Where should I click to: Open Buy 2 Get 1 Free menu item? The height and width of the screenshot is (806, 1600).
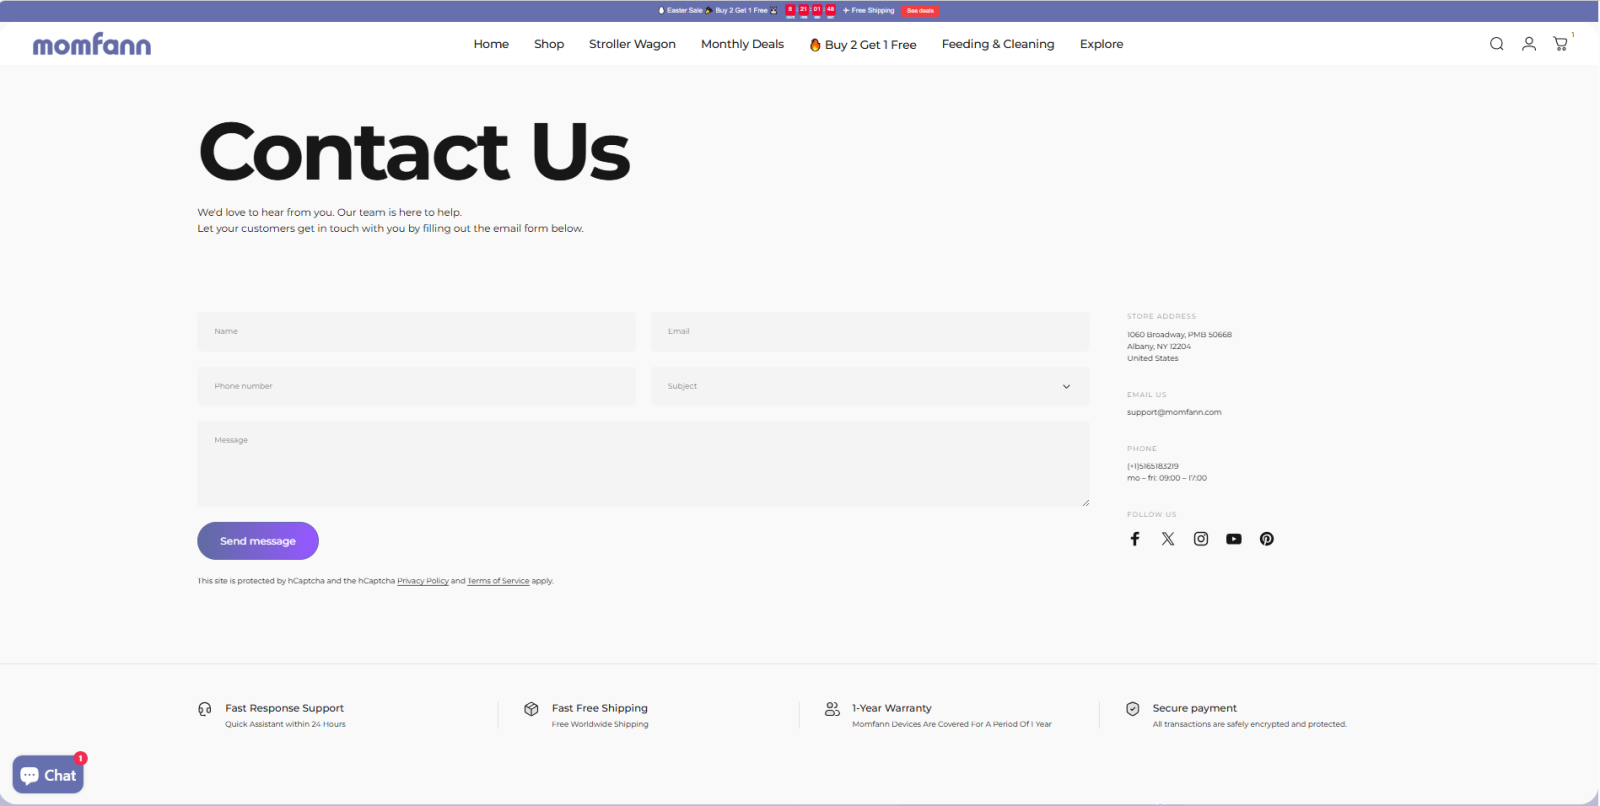tap(863, 44)
